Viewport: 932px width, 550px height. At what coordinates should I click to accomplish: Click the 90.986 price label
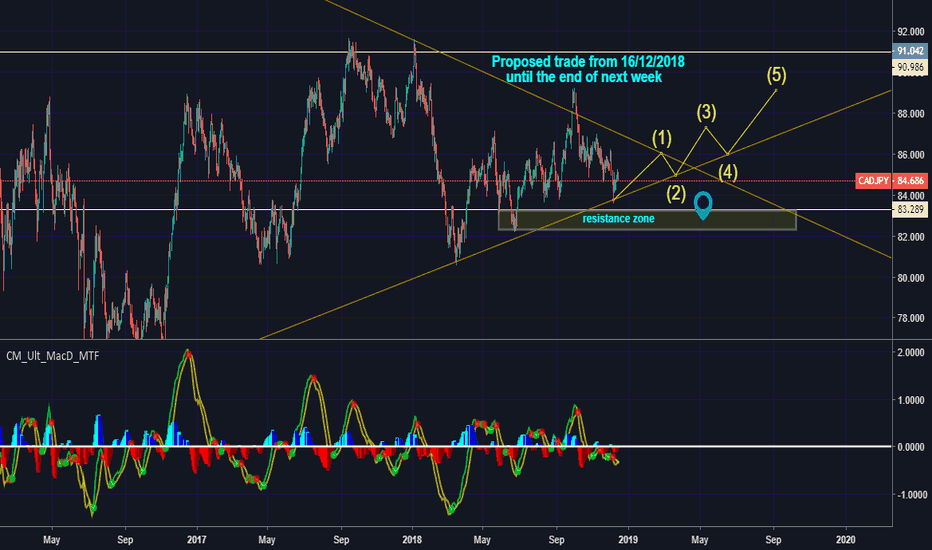tap(910, 67)
